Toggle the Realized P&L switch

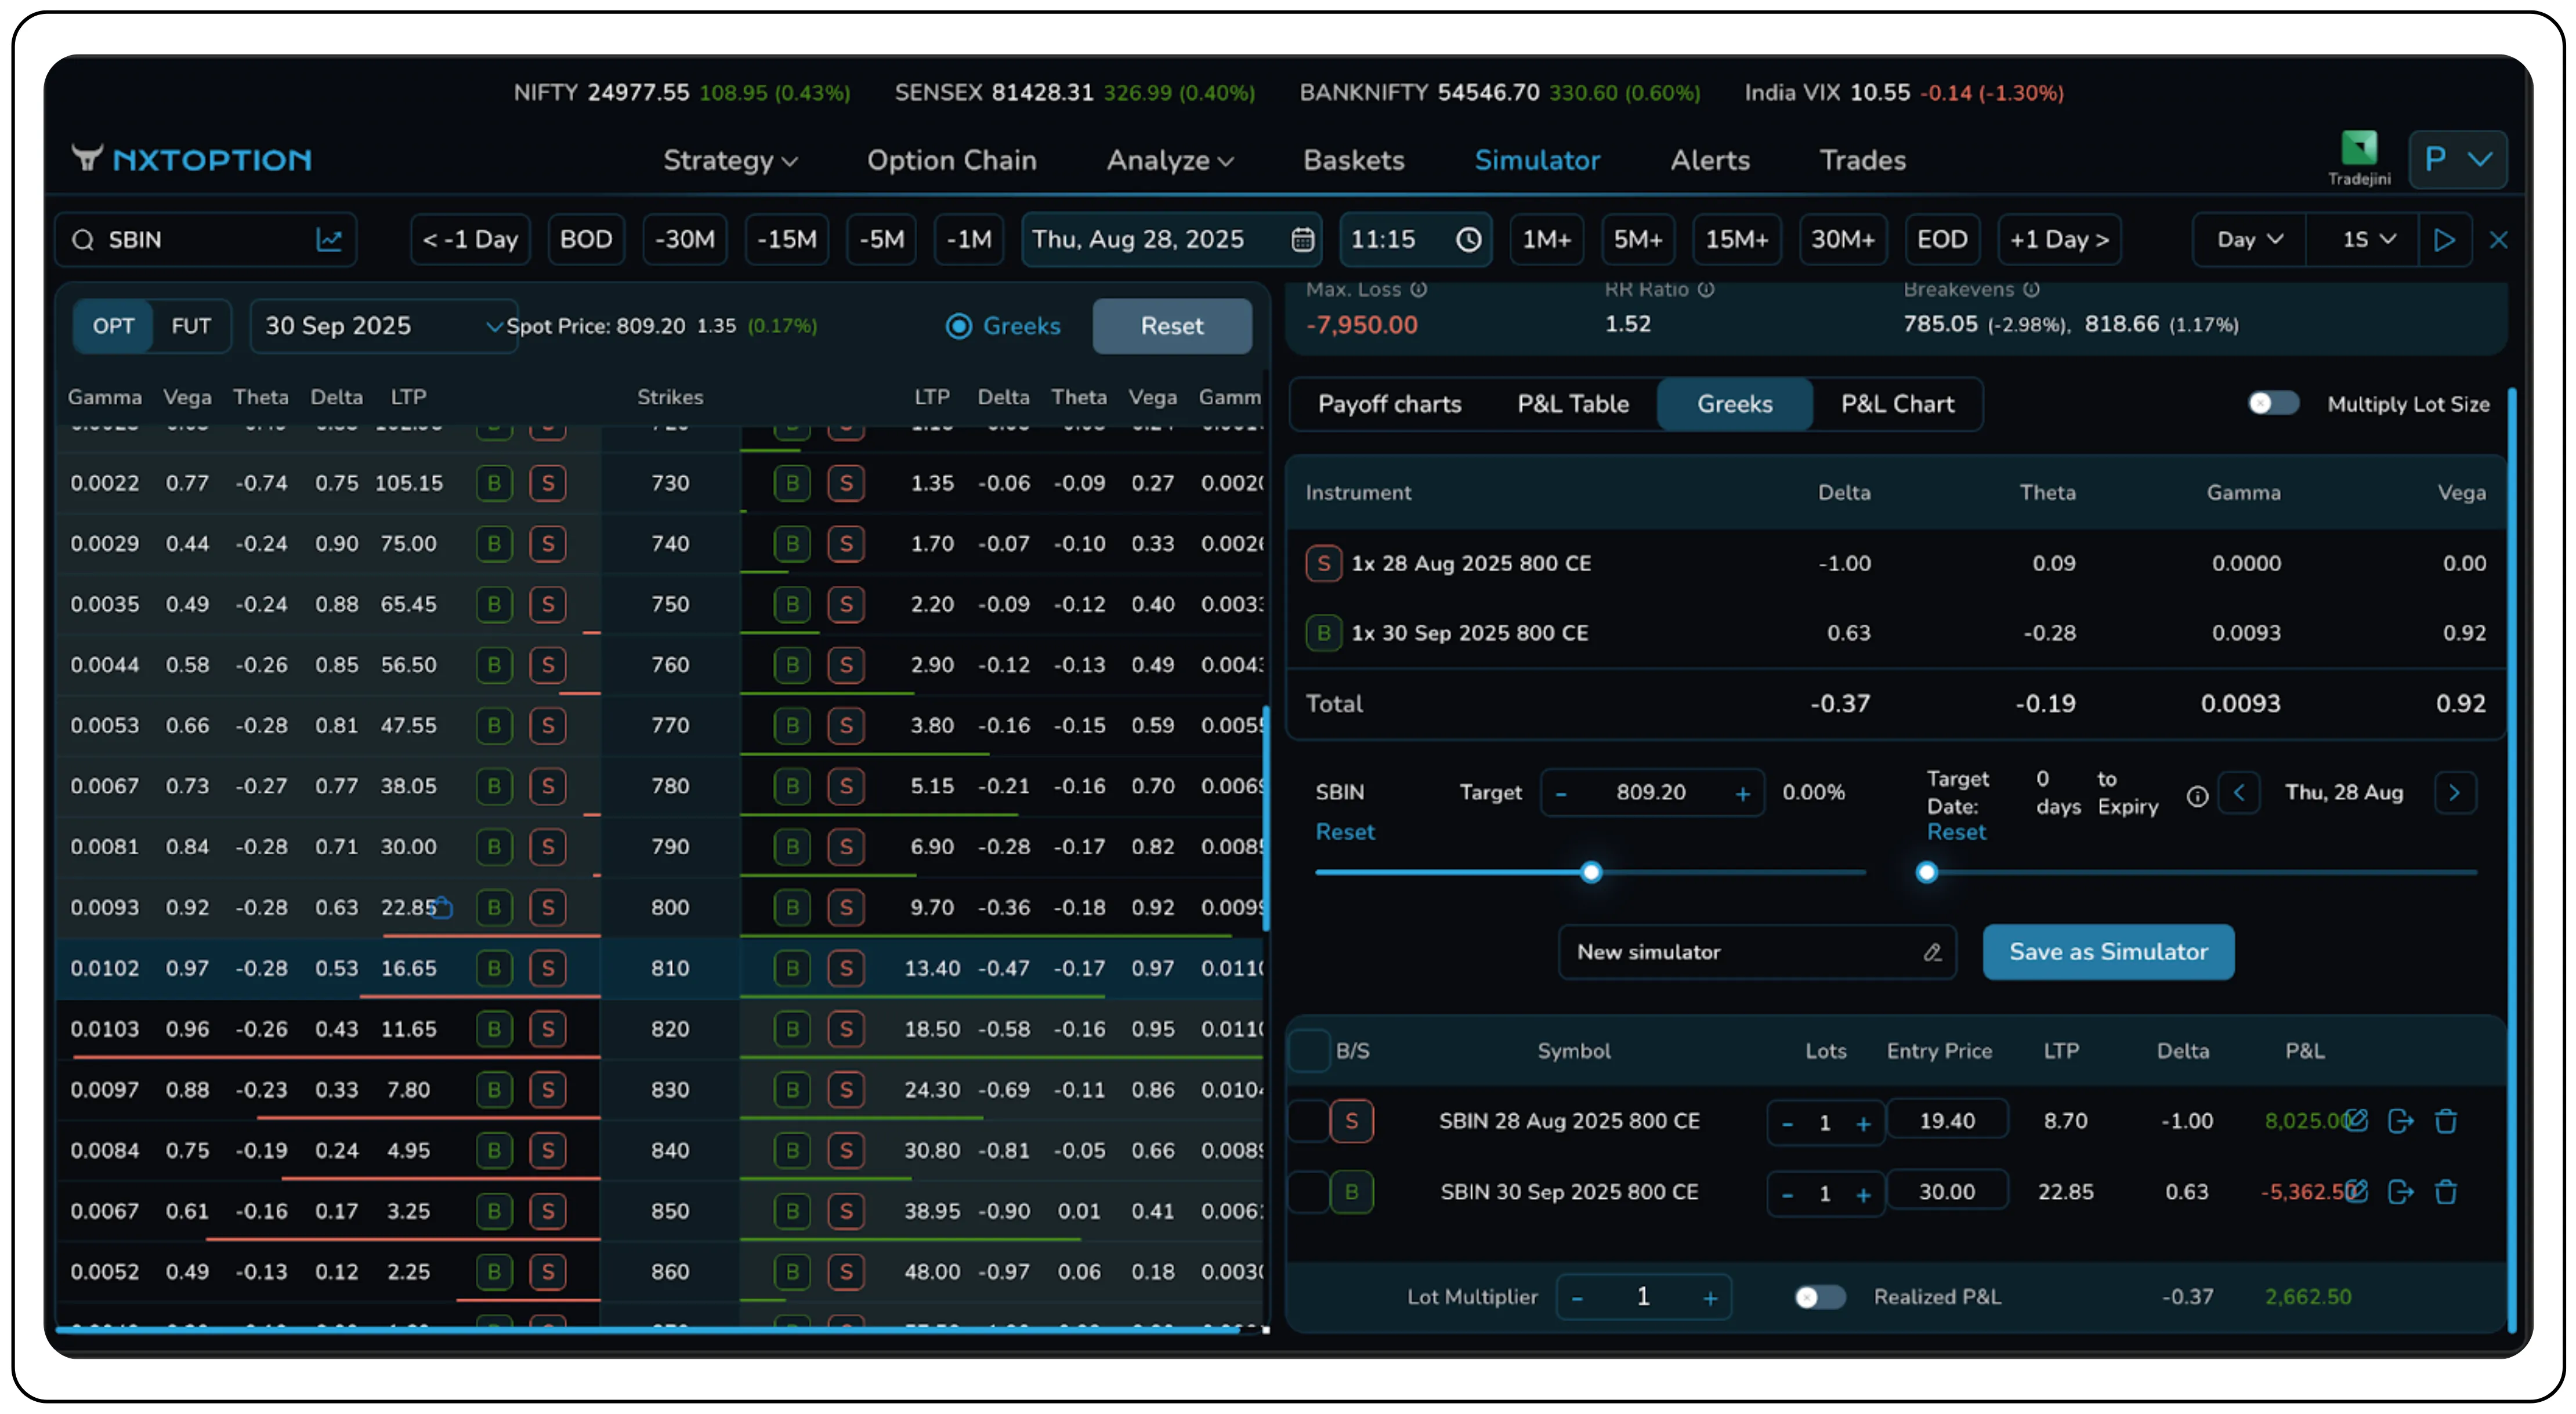[1818, 1297]
